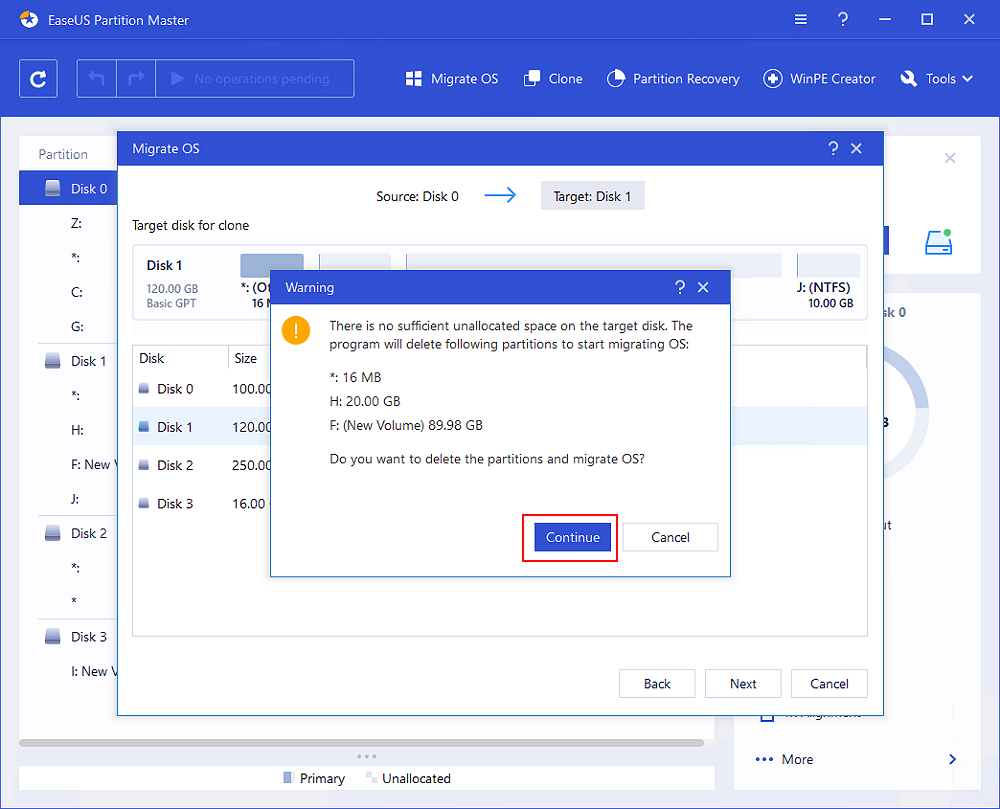Click the Migrate OS toolbar icon
The width and height of the screenshot is (1000, 809).
click(413, 78)
